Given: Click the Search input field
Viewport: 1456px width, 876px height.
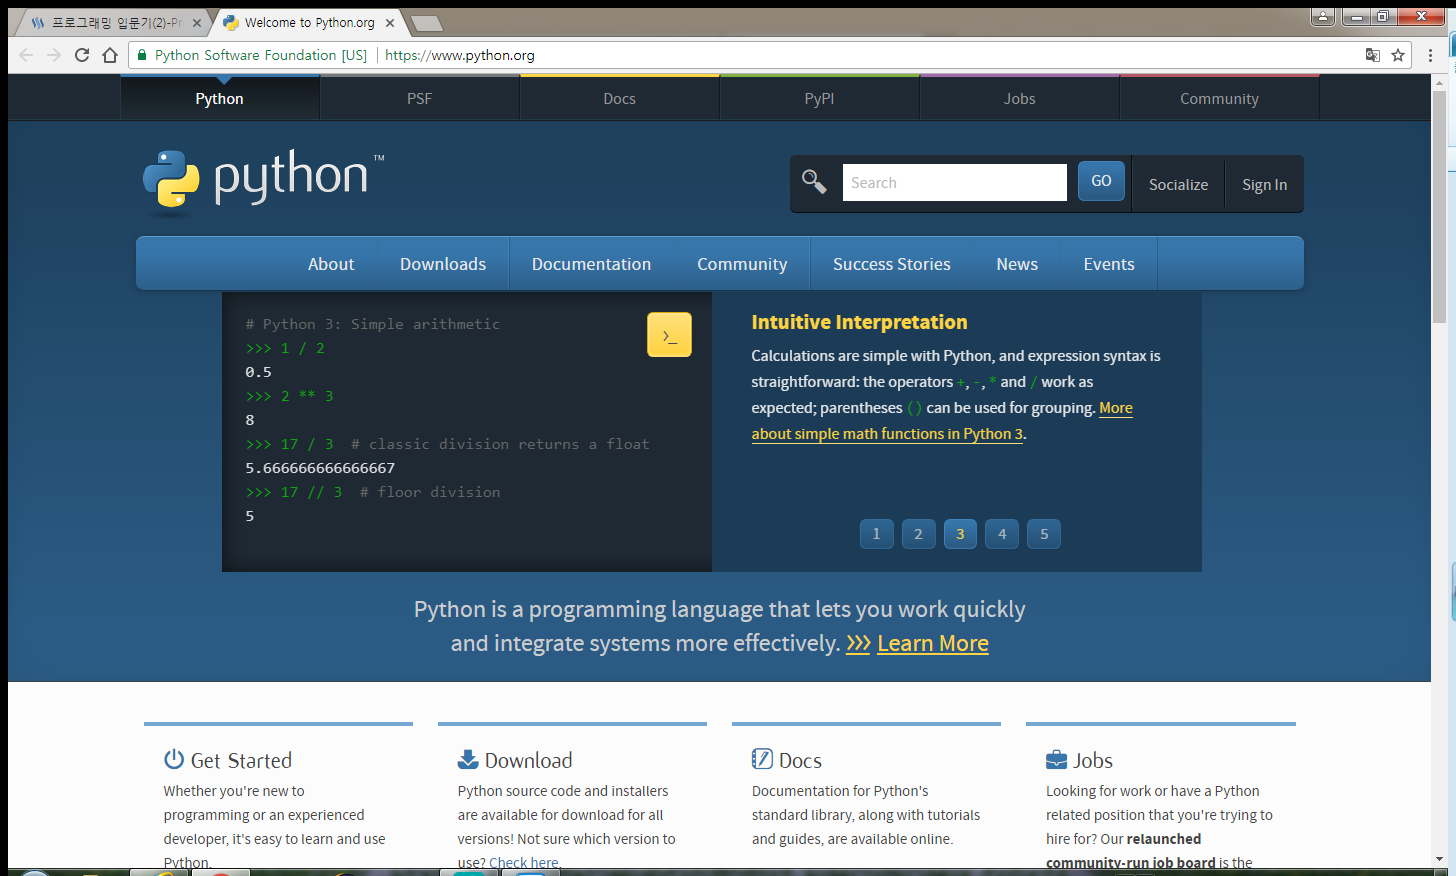Looking at the screenshot, I should [955, 182].
